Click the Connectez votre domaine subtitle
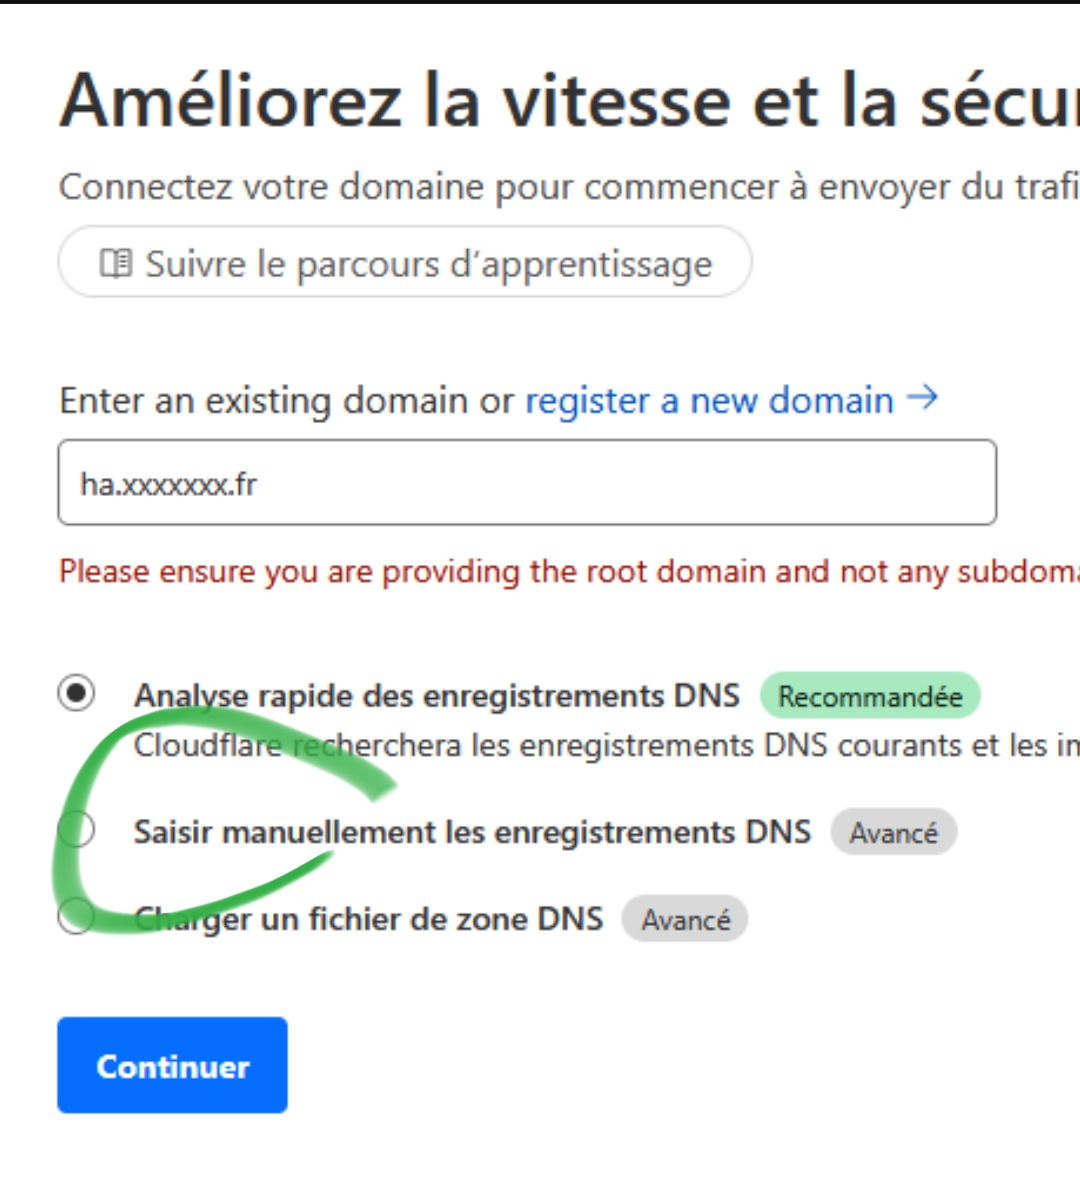This screenshot has height=1179, width=1080. pos(569,187)
